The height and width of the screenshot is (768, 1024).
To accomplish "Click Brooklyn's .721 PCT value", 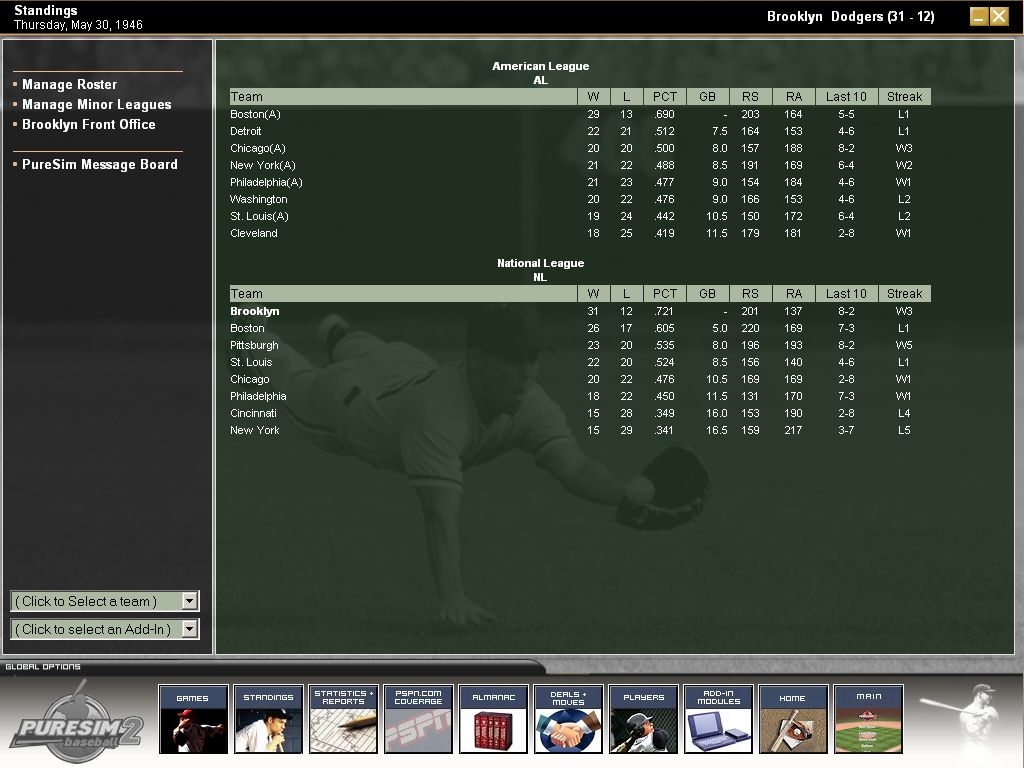I will click(x=664, y=312).
